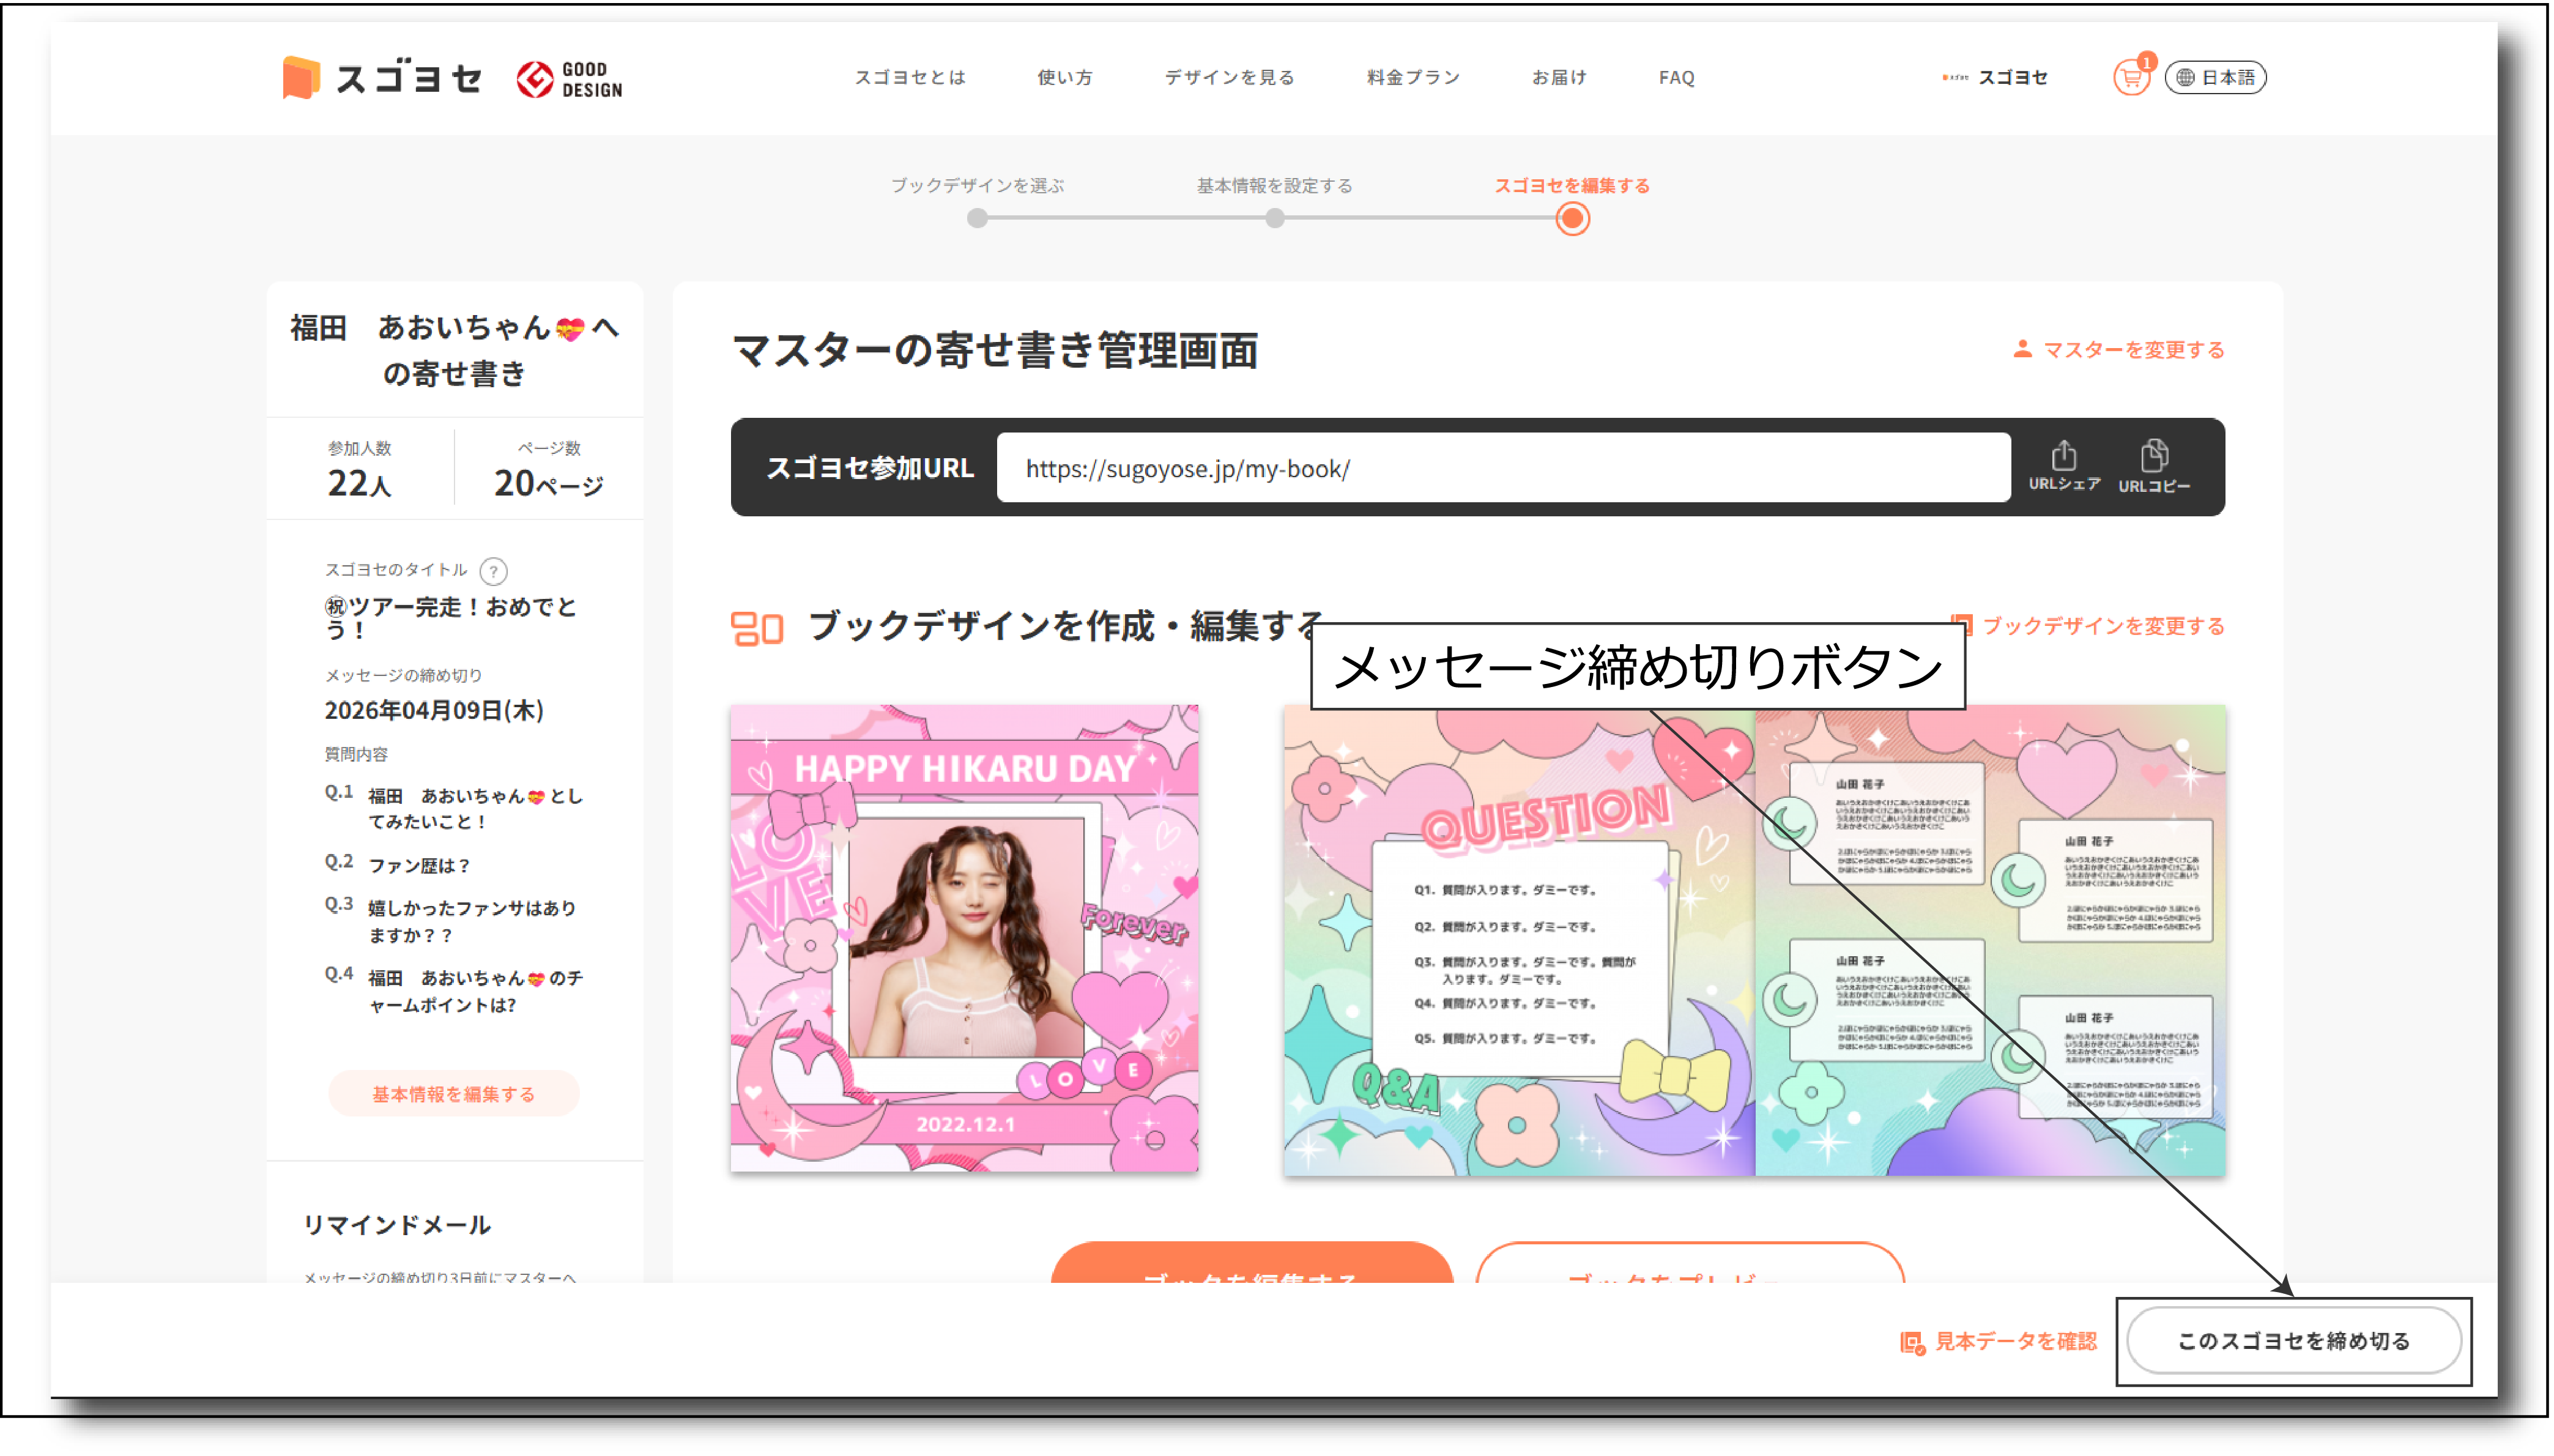Open the デザインを見る menu item

(x=1229, y=77)
